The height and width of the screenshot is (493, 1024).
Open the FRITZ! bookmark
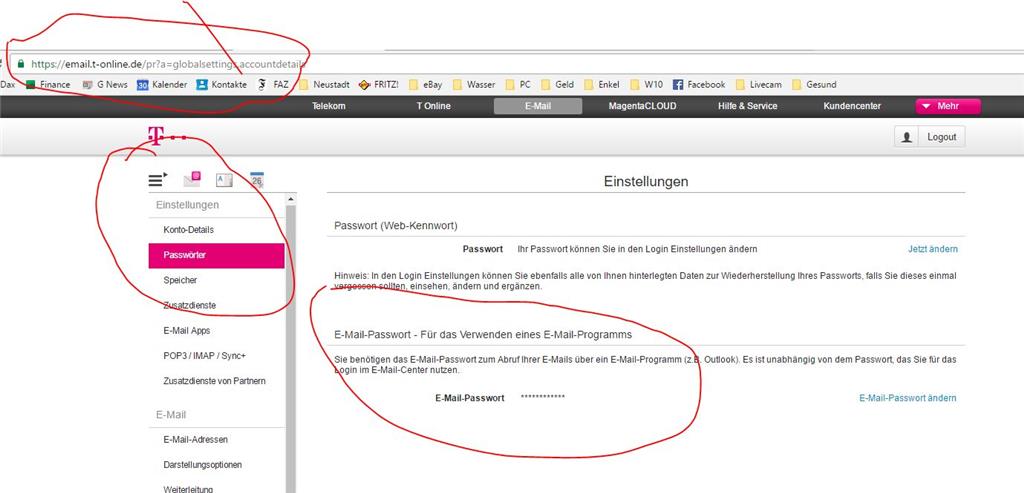pyautogui.click(x=379, y=84)
